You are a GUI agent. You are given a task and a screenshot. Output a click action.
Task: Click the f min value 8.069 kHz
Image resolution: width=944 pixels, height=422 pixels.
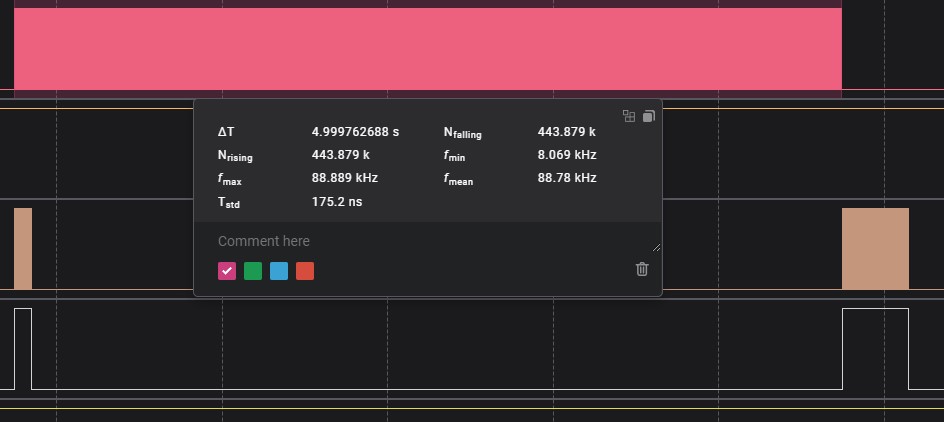pos(567,155)
